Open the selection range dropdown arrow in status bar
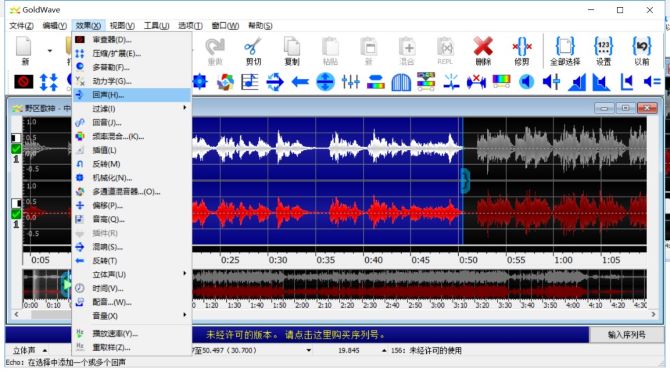Viewport: 670px width, 372px height. (x=309, y=350)
